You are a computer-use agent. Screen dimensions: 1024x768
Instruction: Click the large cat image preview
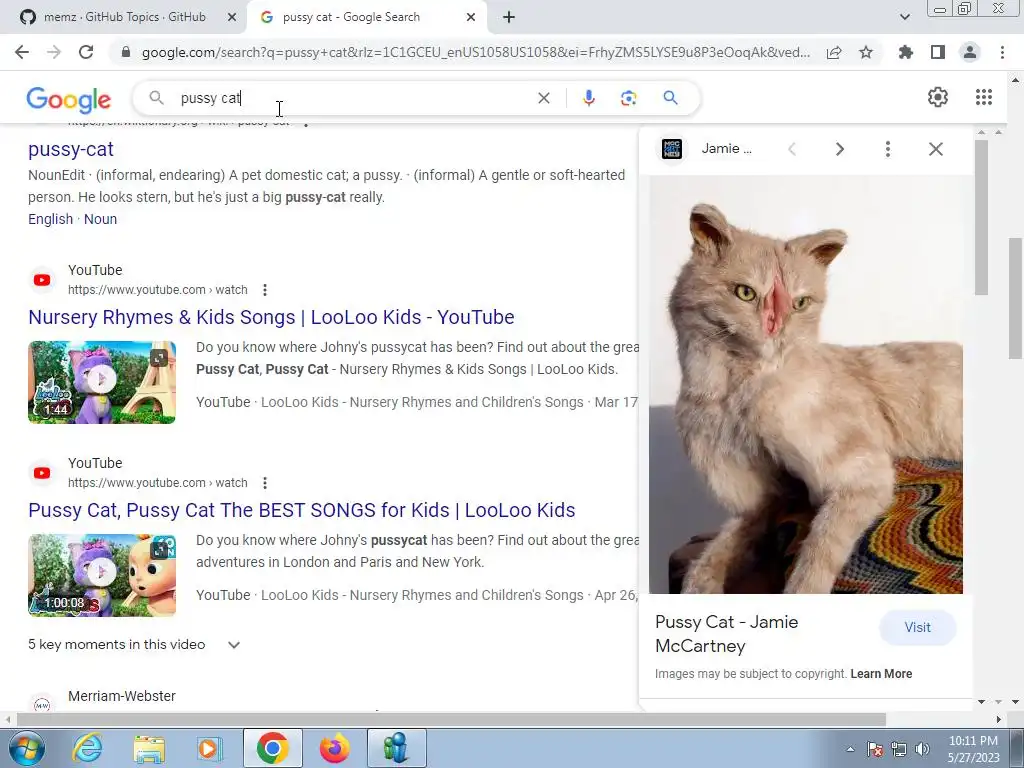tap(806, 385)
